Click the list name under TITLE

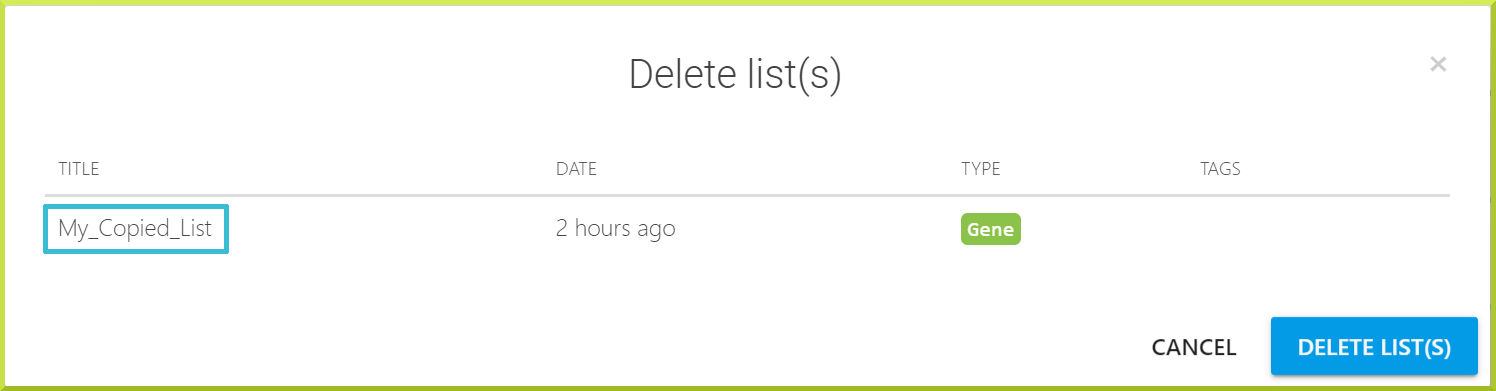coord(135,229)
